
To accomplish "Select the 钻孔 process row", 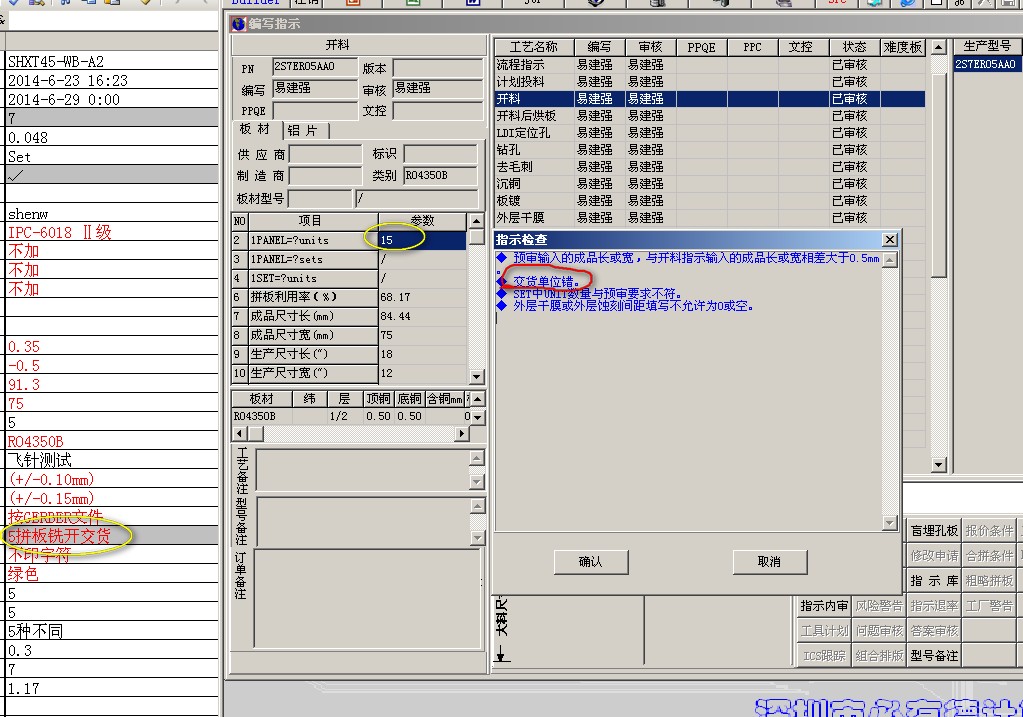I will [710, 149].
